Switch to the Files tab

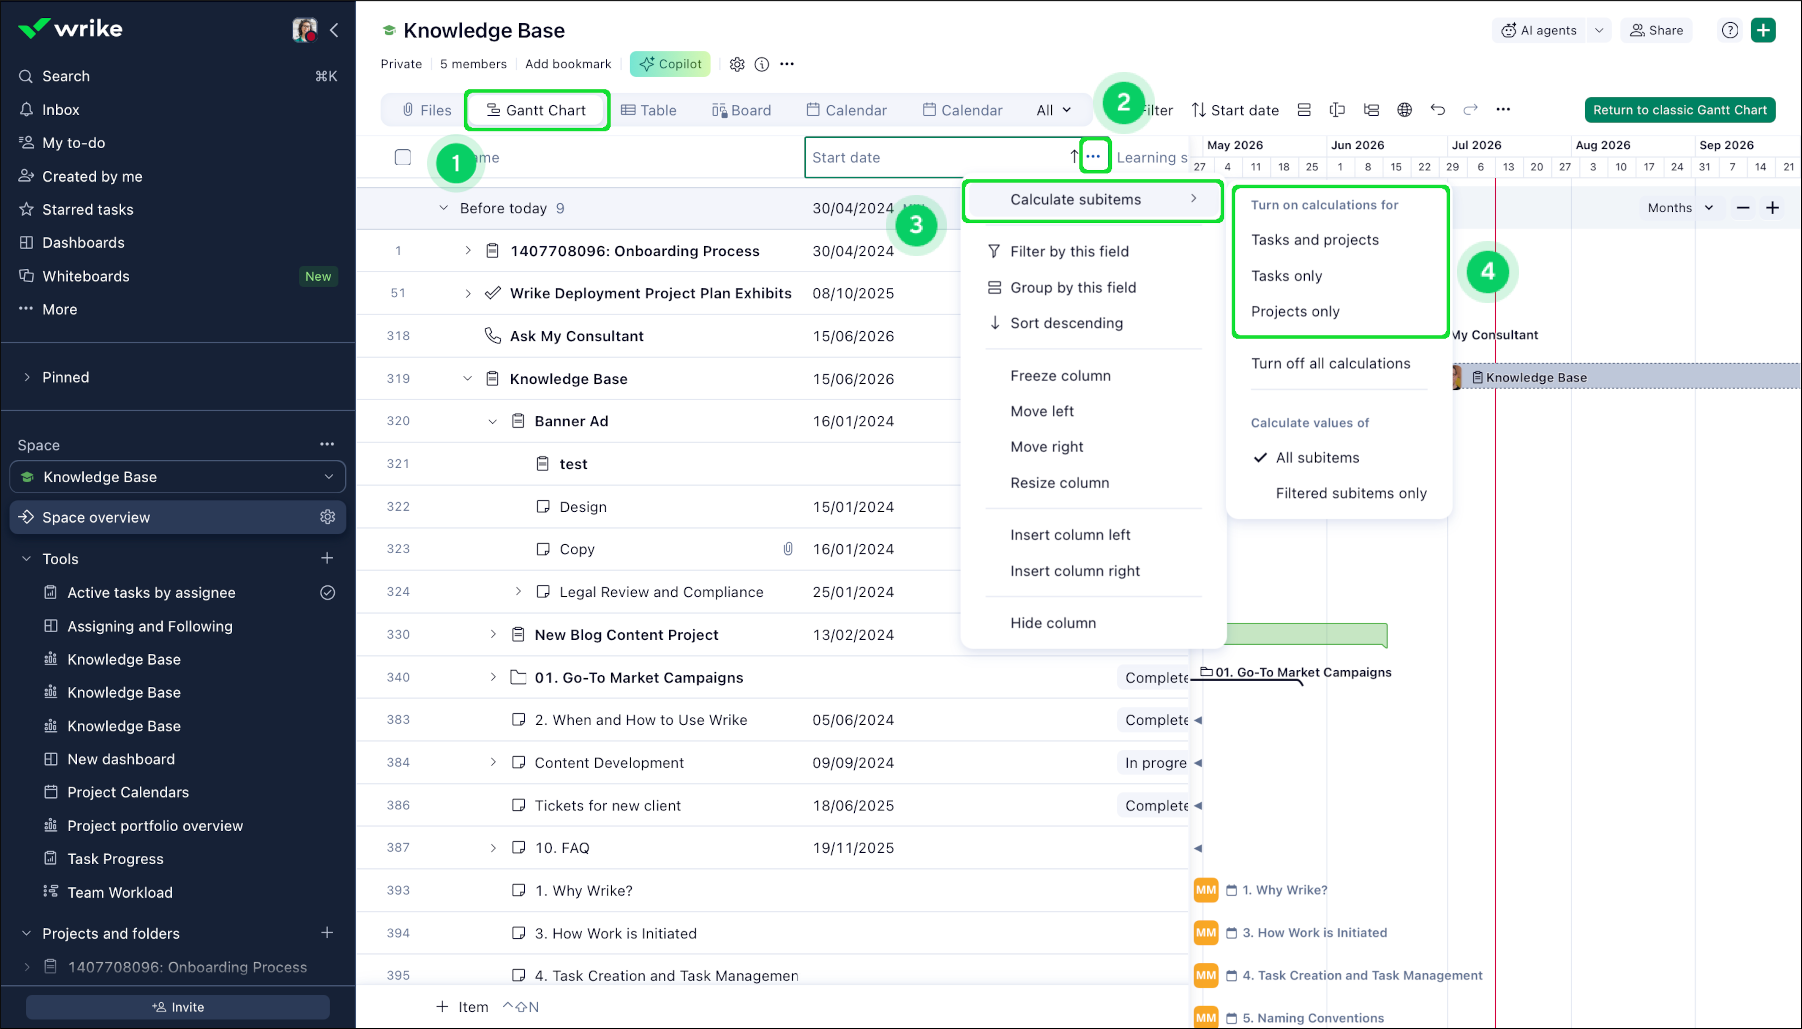(427, 110)
